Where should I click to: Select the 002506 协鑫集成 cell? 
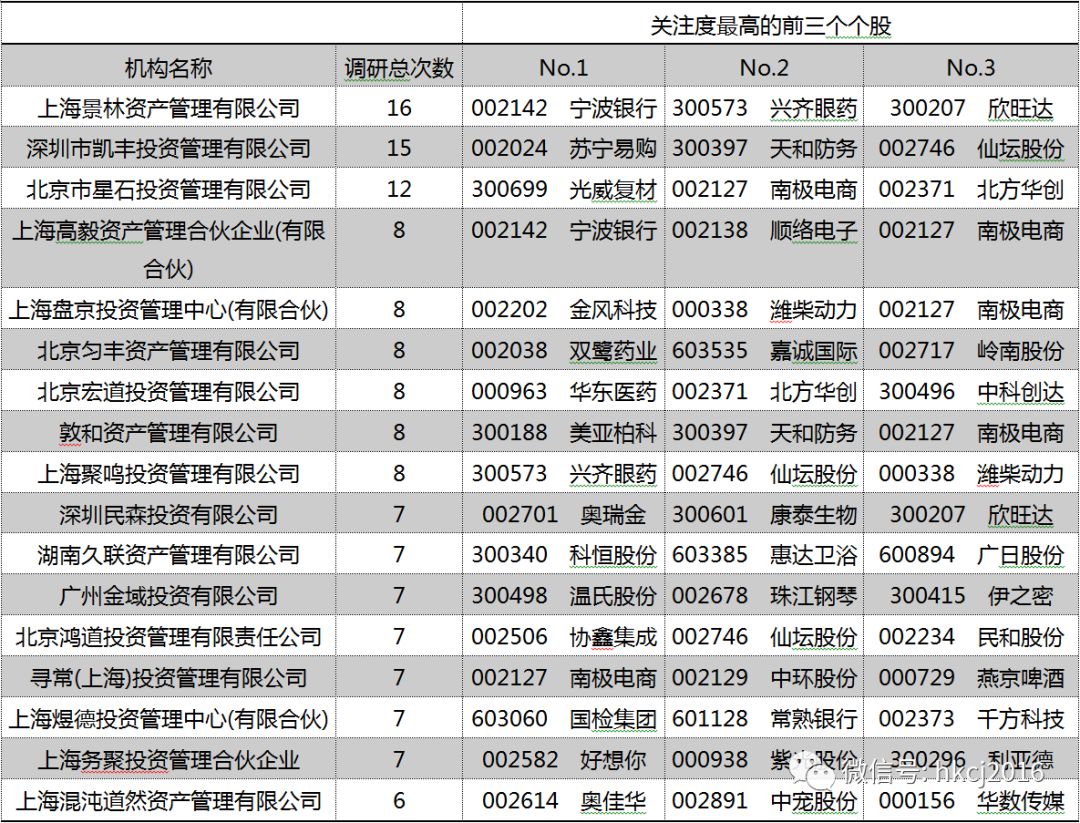tap(563, 636)
